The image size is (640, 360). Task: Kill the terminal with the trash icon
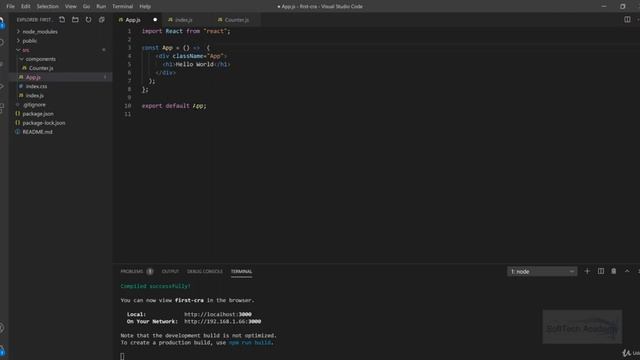coord(613,271)
